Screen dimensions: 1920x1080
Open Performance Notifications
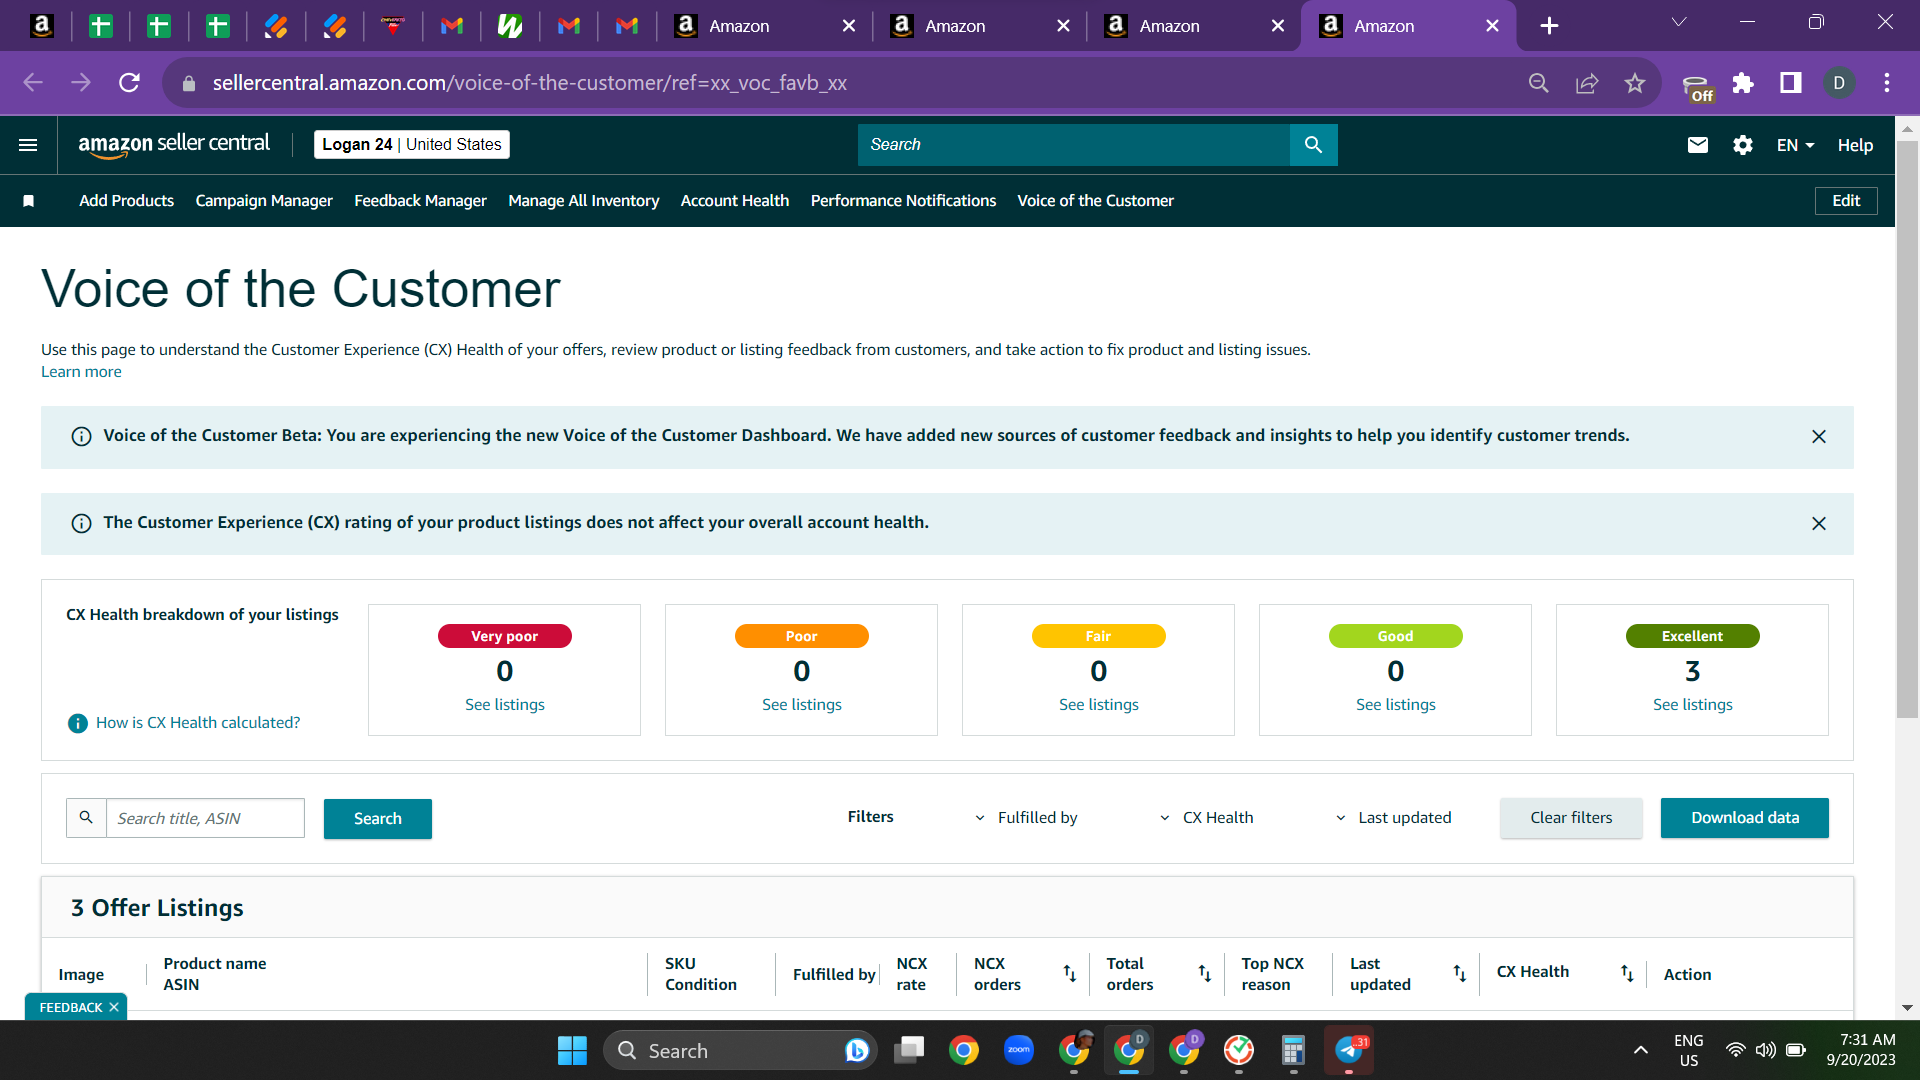[x=903, y=201]
